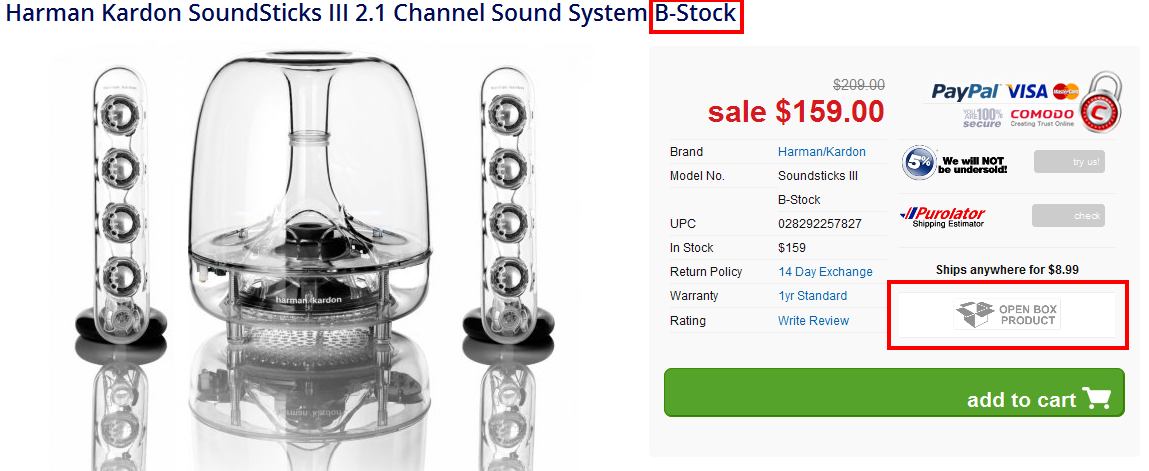Click the PayPal logo
This screenshot has height=471, width=1149.
(x=967, y=91)
